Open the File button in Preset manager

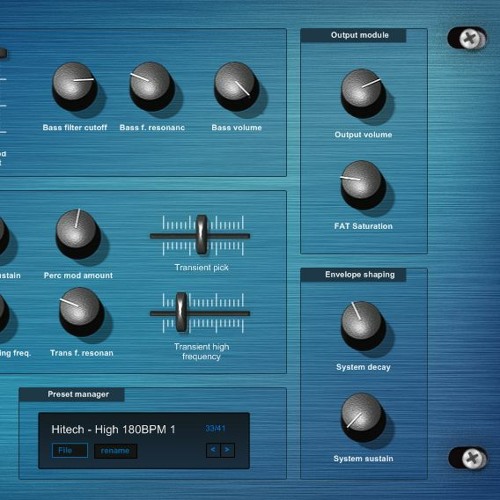(x=70, y=450)
